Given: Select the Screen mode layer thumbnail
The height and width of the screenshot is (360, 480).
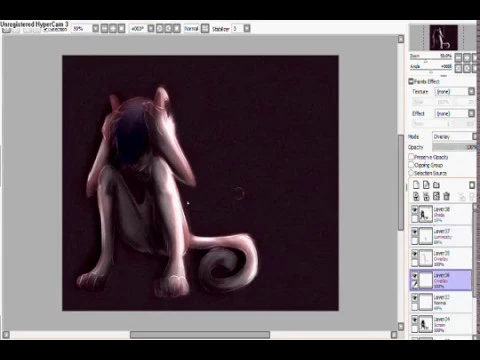Looking at the screenshot, I should pos(425,324).
